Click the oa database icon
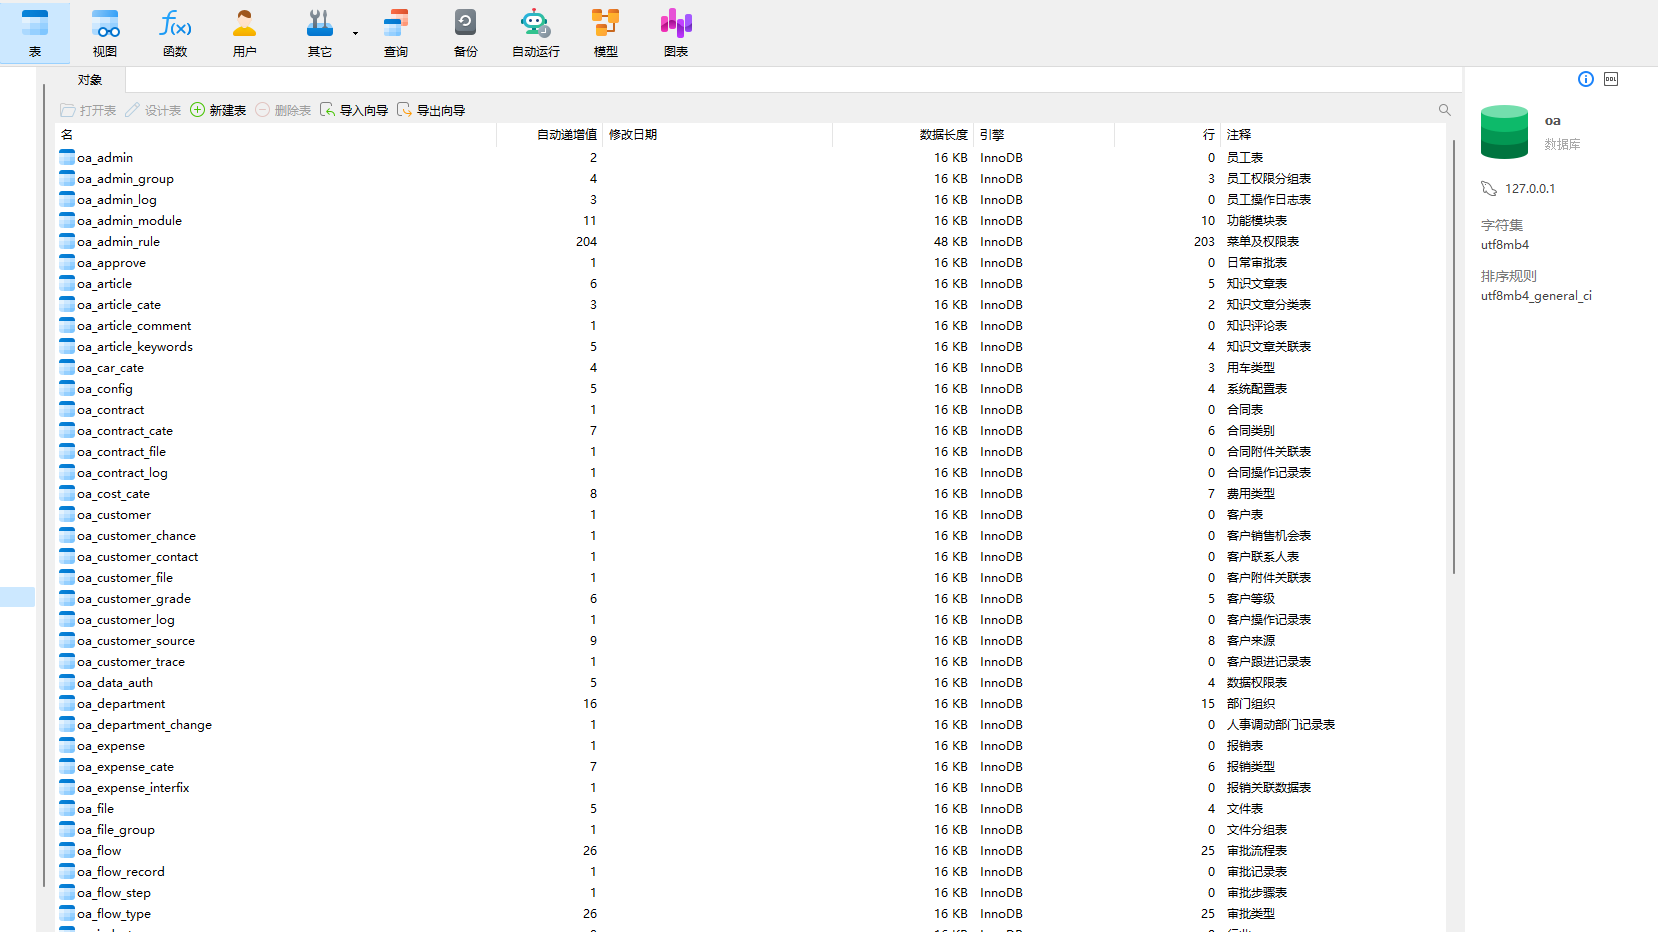1658x932 pixels. [1504, 132]
